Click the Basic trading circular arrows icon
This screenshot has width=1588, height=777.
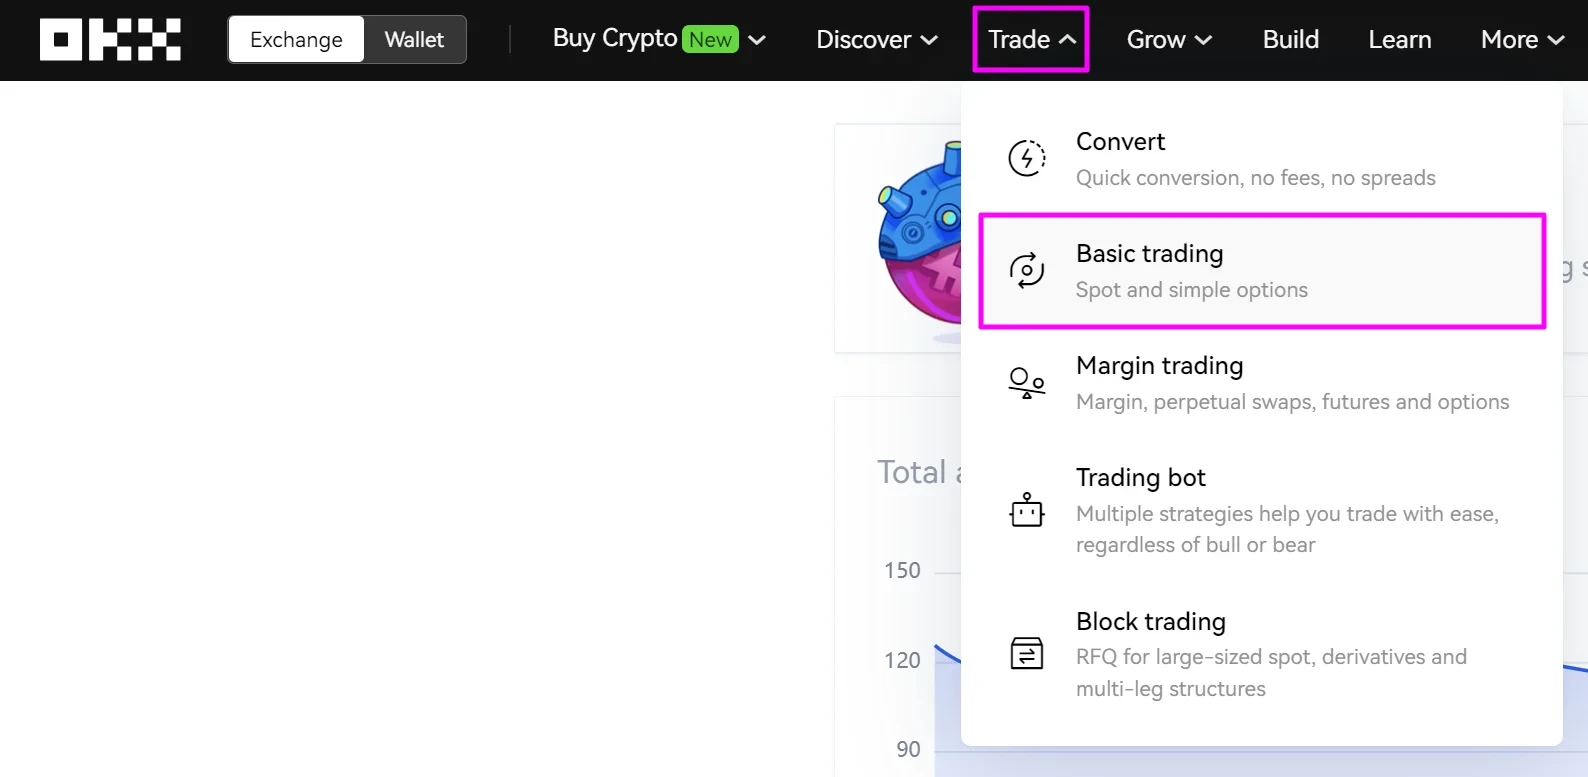tap(1026, 270)
